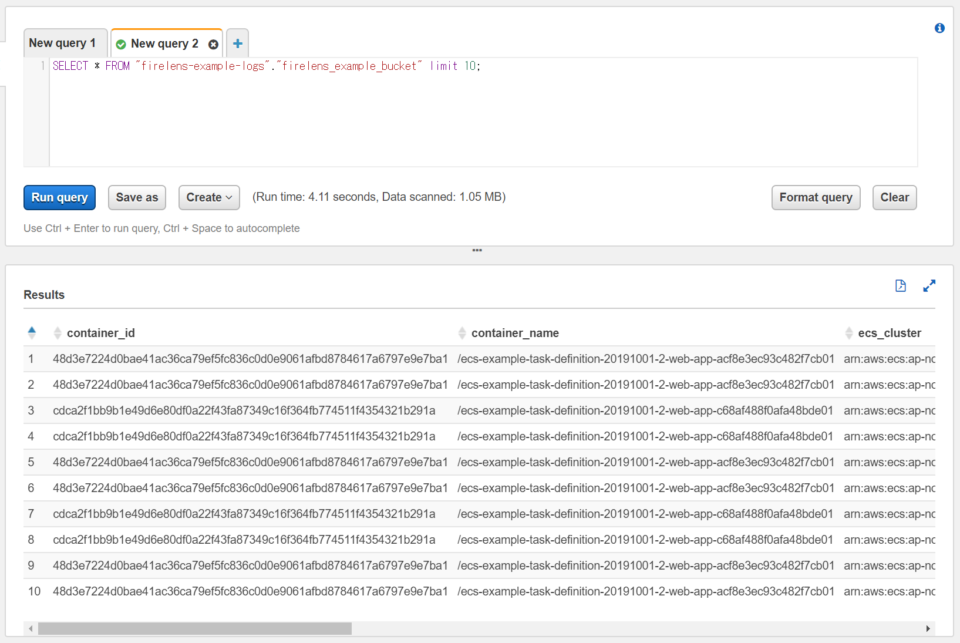The width and height of the screenshot is (960, 643).
Task: Click Save as button
Action: click(x=137, y=197)
